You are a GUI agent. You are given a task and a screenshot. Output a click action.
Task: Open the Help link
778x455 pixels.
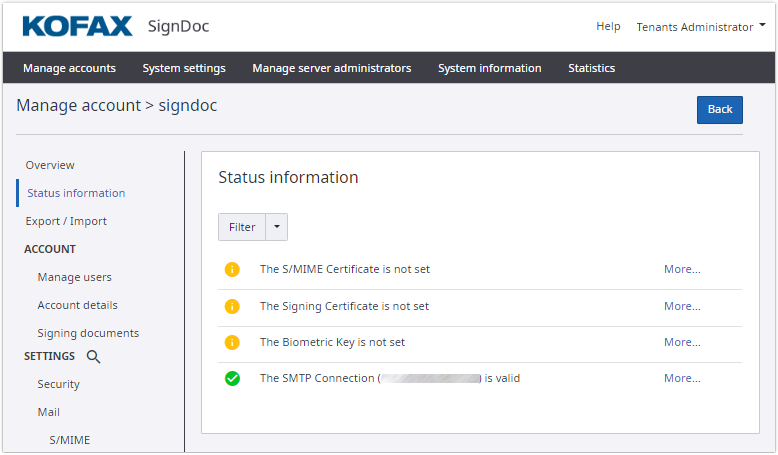pos(608,27)
